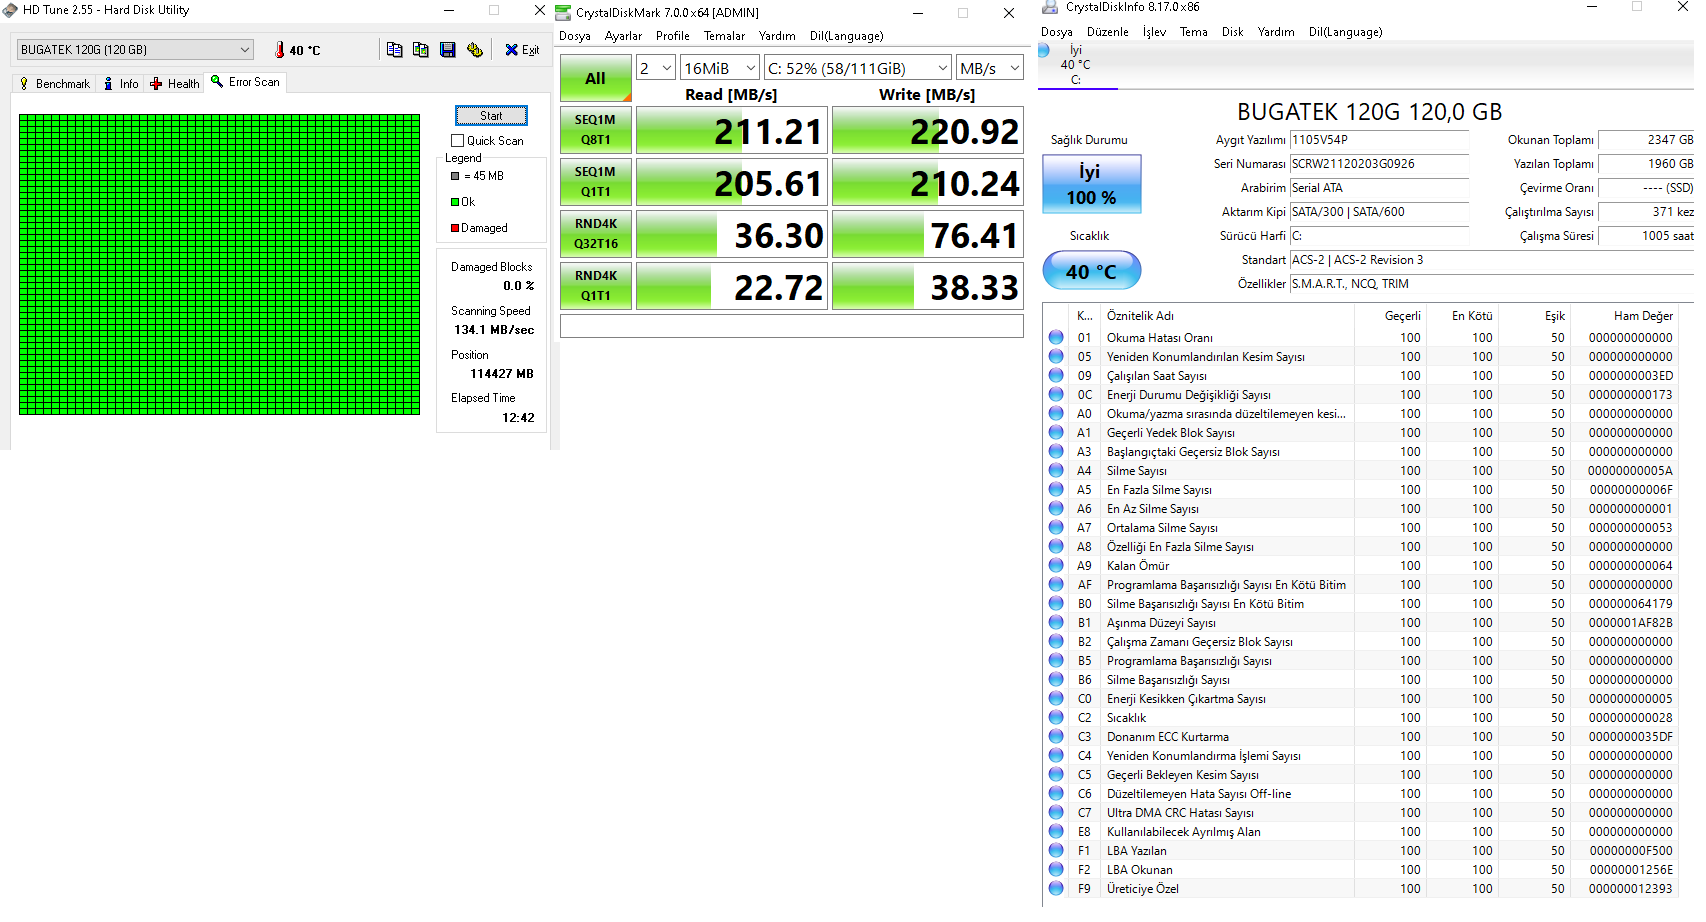Open the test count dropdown showing 2
The height and width of the screenshot is (922, 1706).
click(x=656, y=68)
